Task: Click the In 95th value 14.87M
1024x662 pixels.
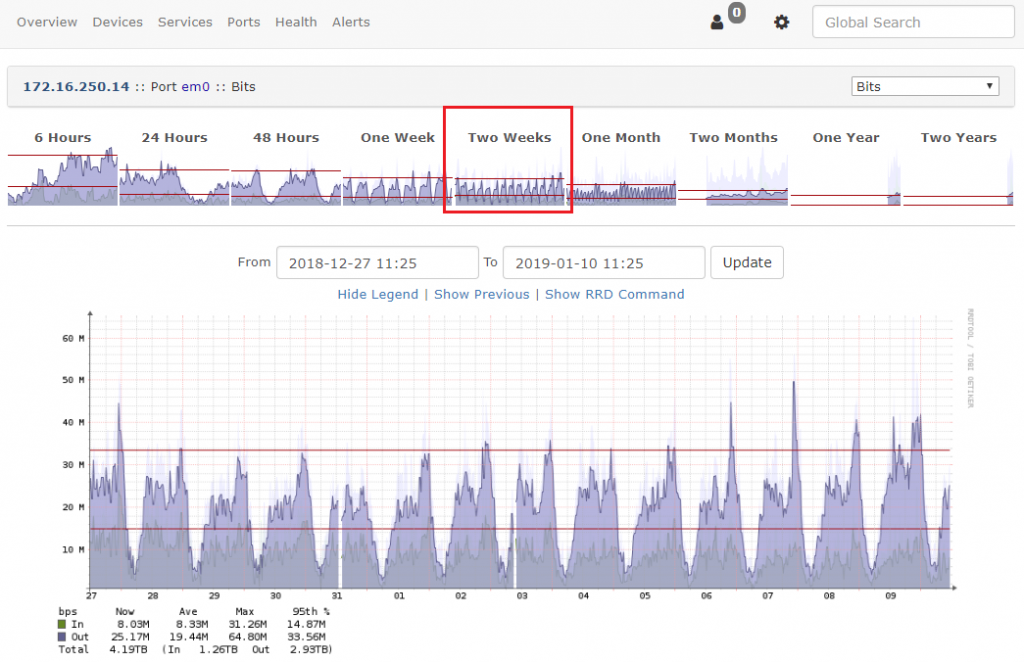Action: point(306,624)
